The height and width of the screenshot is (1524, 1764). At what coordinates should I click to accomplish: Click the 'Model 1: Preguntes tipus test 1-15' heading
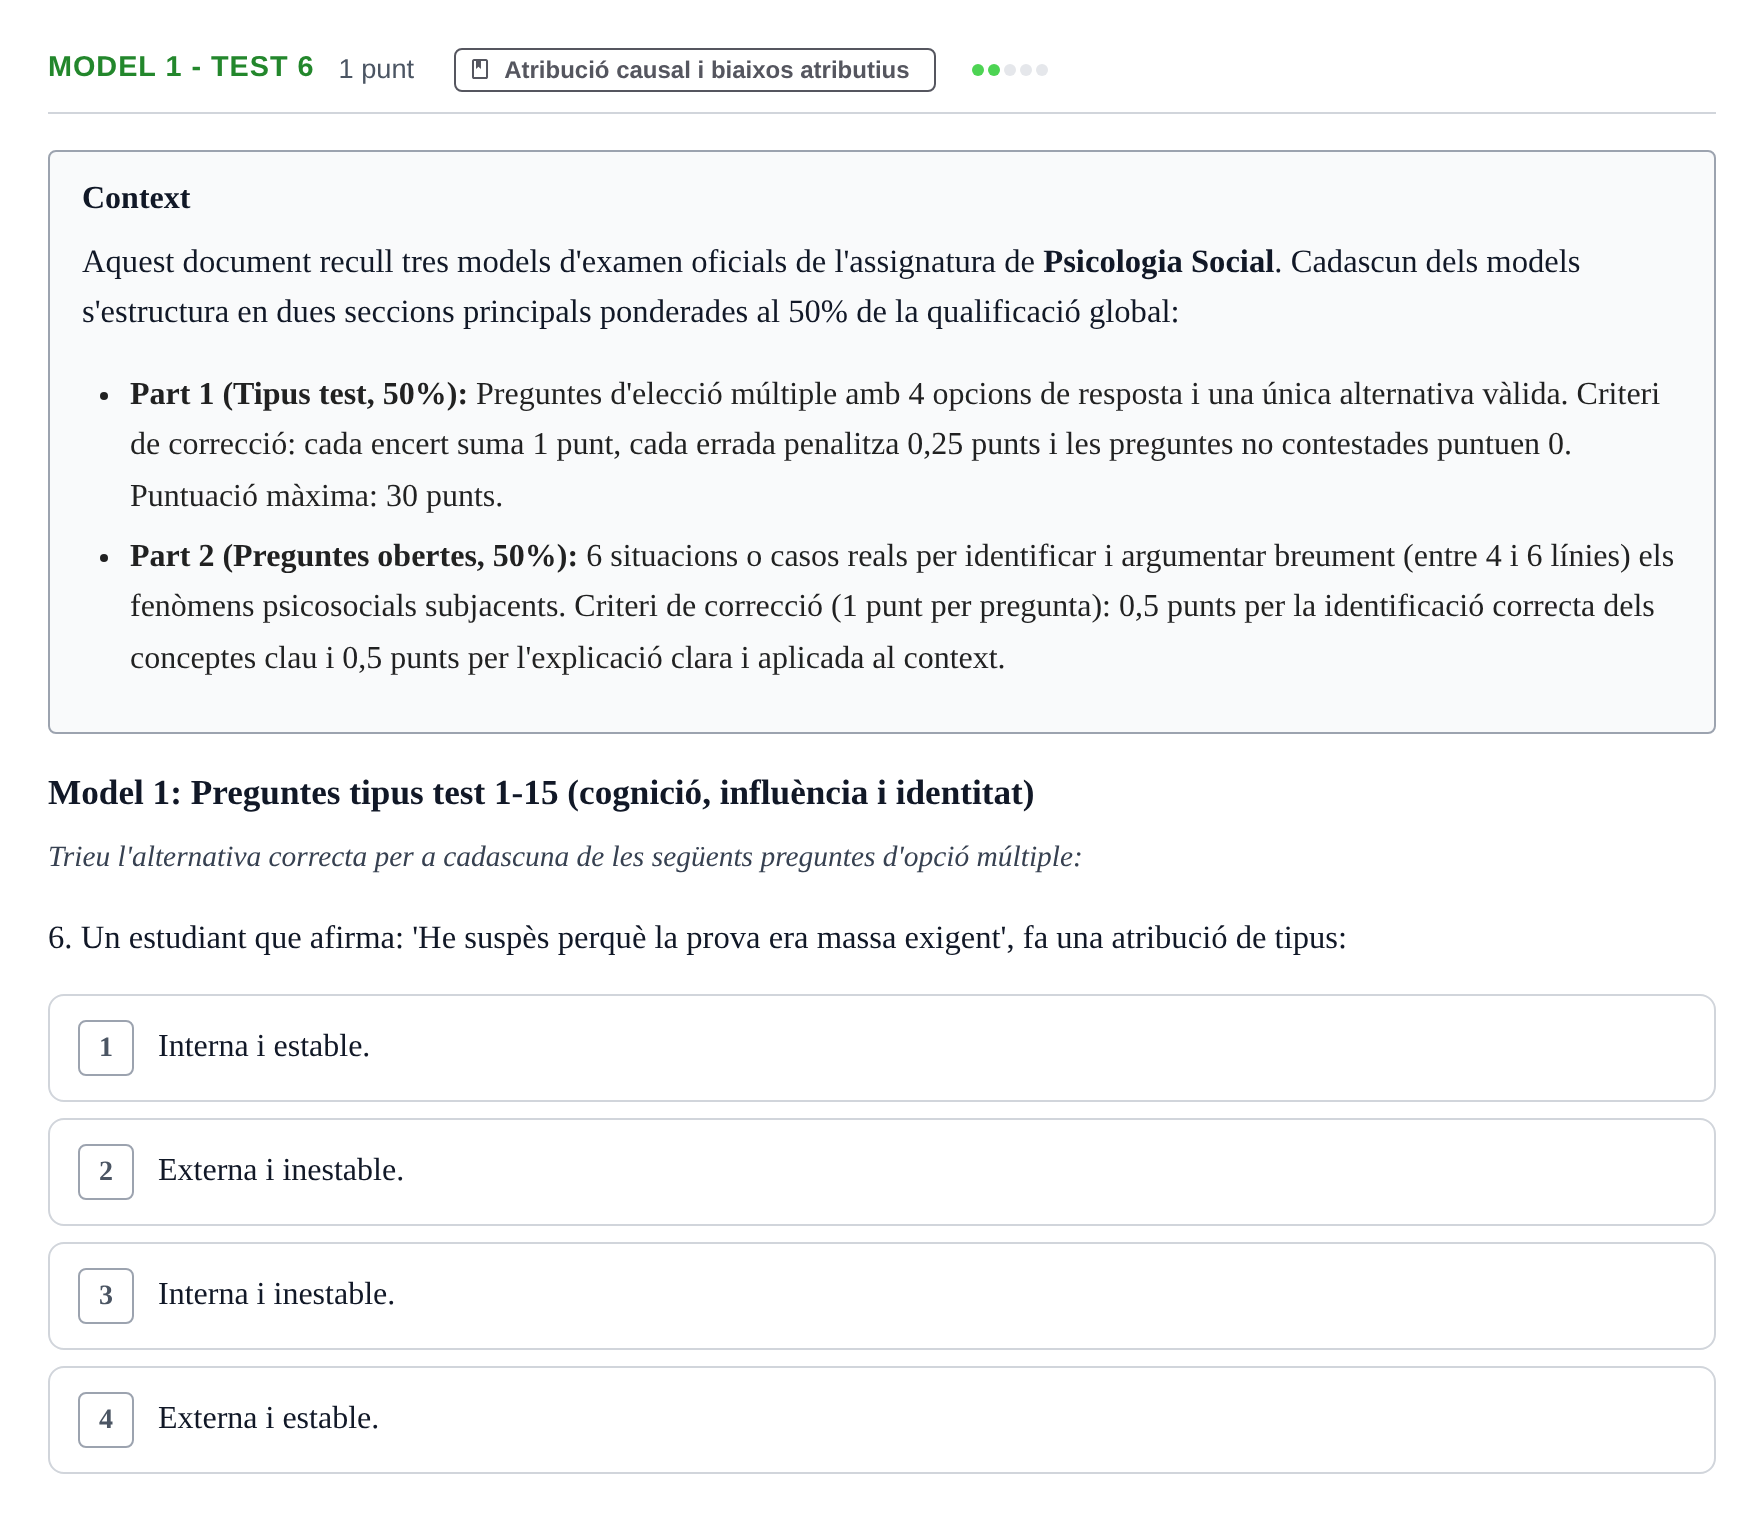541,793
